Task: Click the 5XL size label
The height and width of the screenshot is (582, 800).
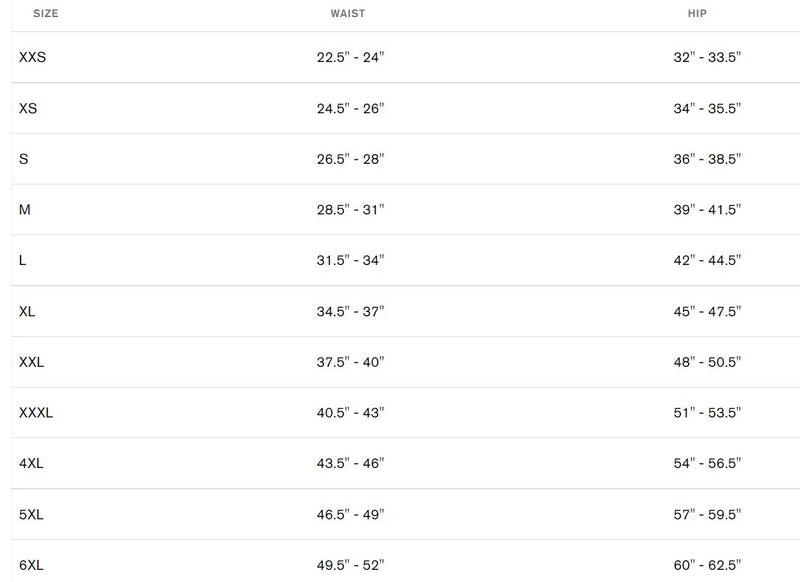Action: point(31,514)
